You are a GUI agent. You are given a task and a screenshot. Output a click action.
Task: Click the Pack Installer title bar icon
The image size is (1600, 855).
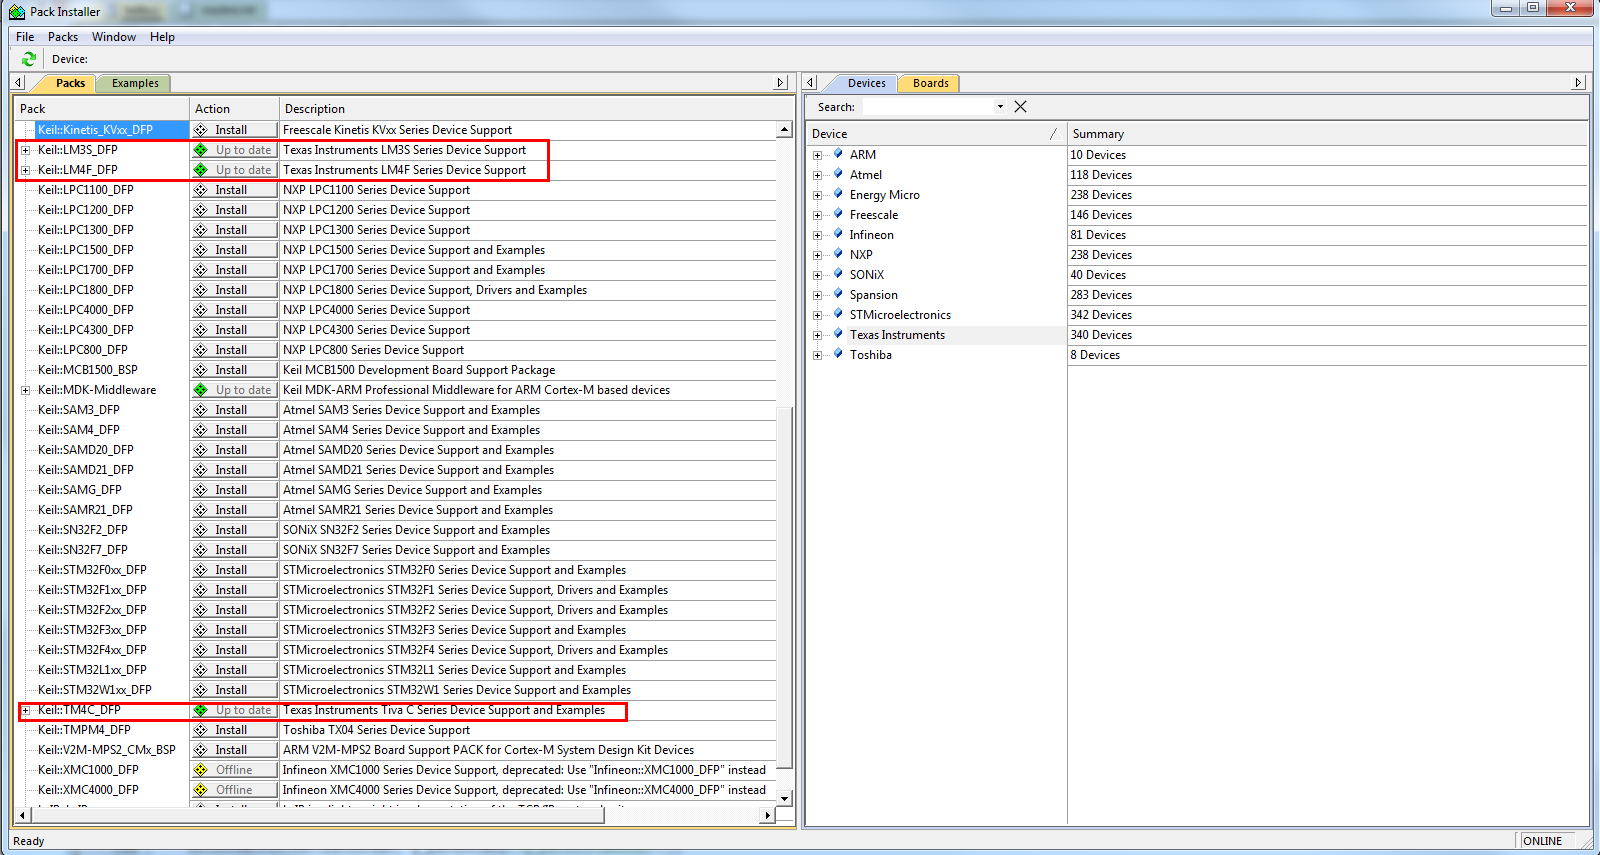pyautogui.click(x=17, y=12)
